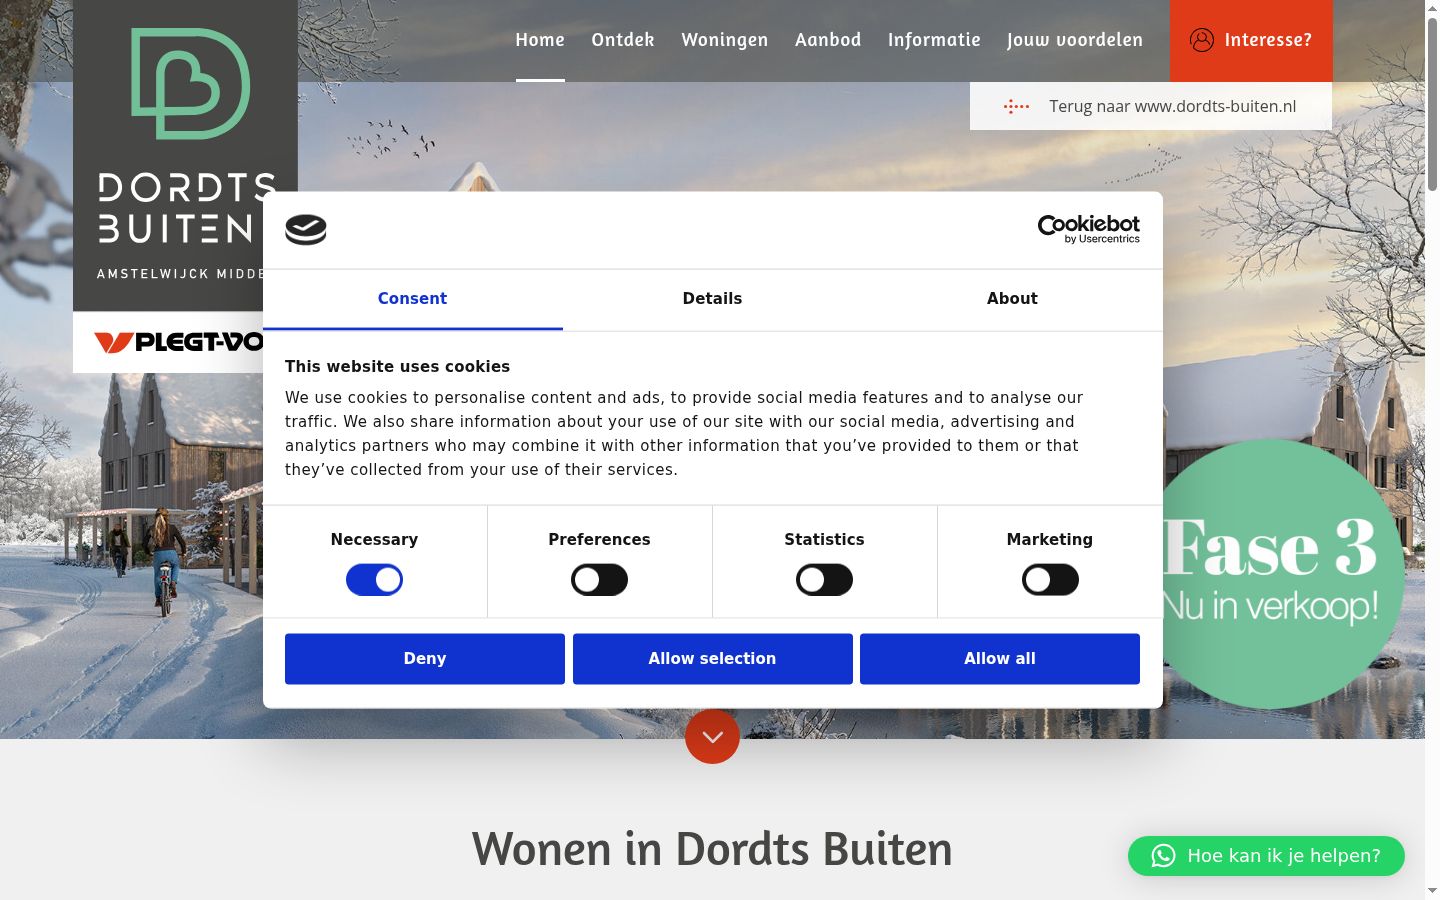Screen dimensions: 1440x900
Task: Enable the Statistics cookies switch
Action: [824, 580]
